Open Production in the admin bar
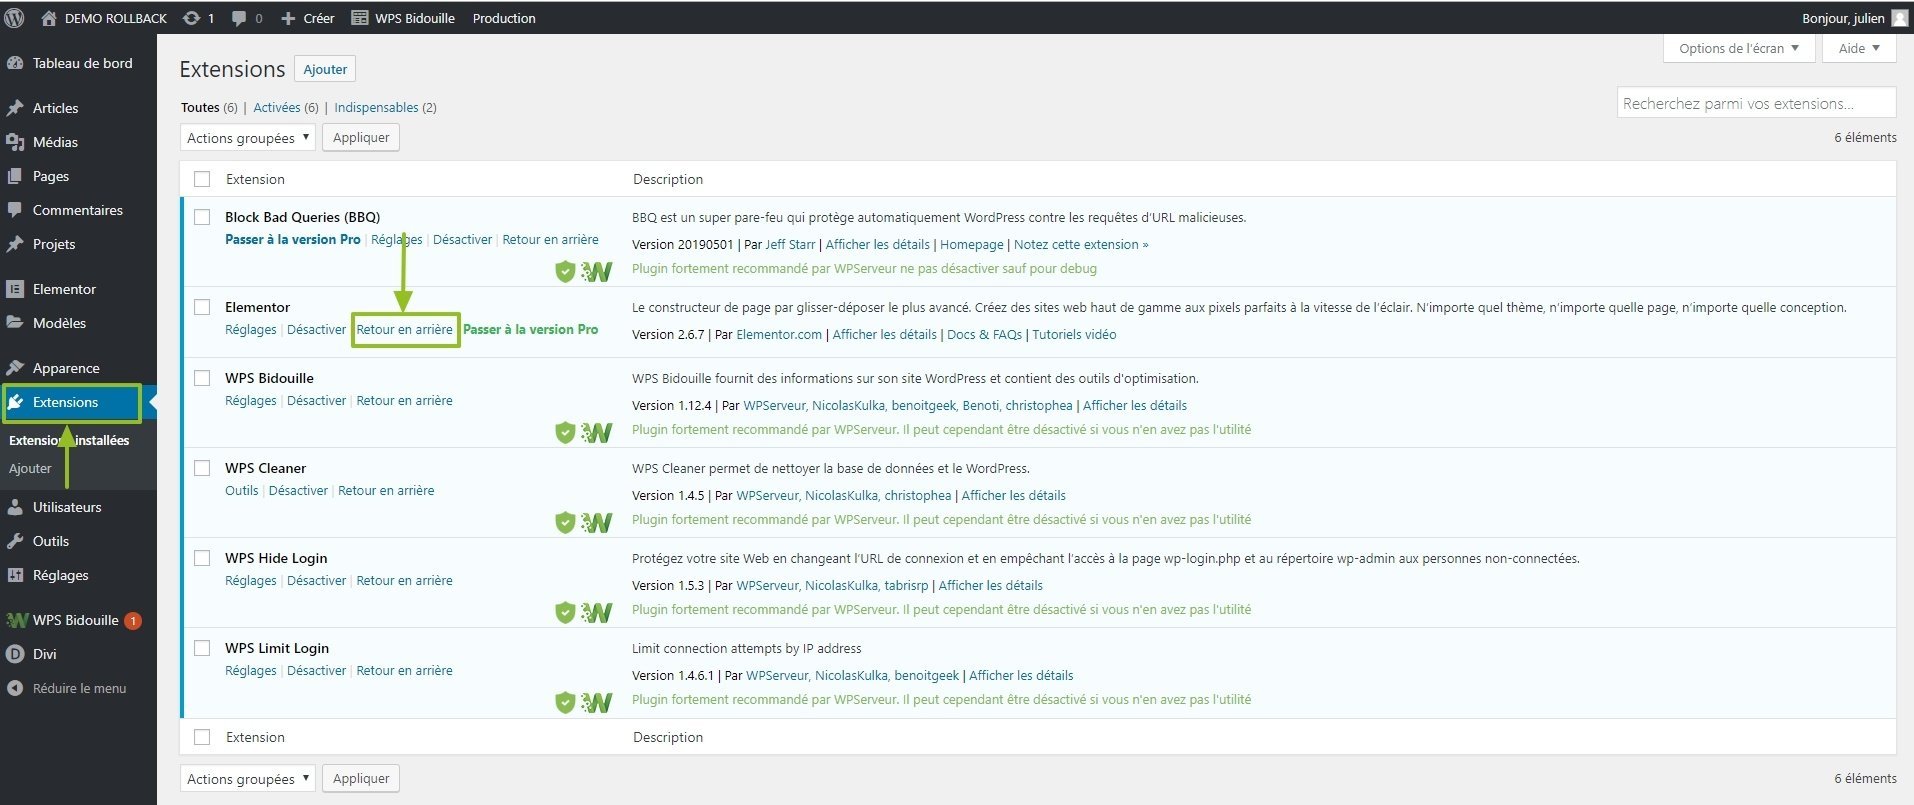 point(504,18)
